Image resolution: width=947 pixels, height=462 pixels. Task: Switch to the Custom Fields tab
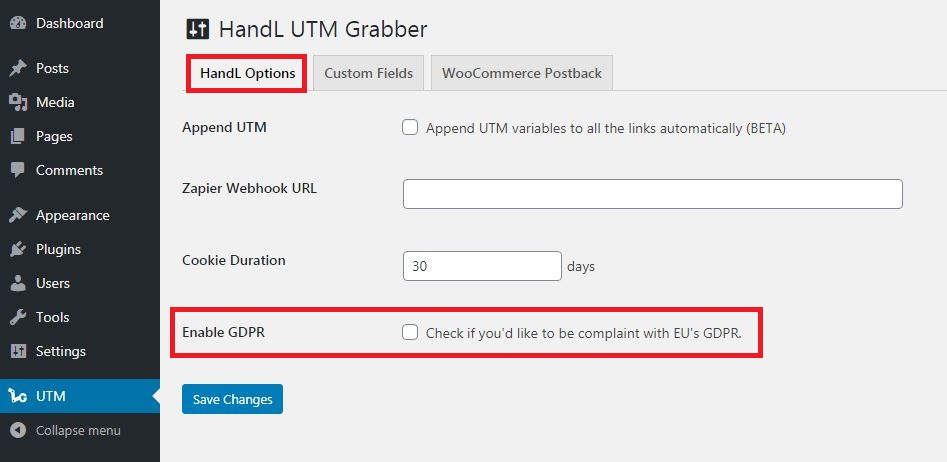click(x=368, y=73)
